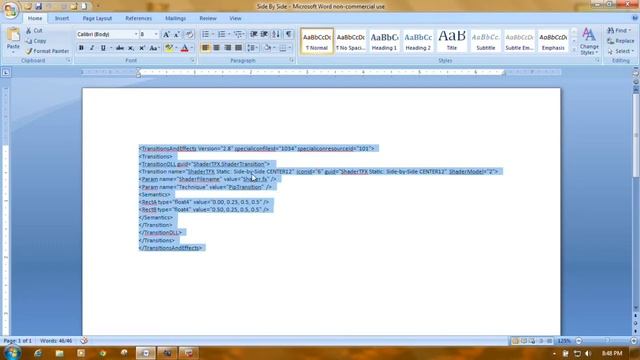640x360 pixels.
Task: Center the text
Action: coord(216,48)
